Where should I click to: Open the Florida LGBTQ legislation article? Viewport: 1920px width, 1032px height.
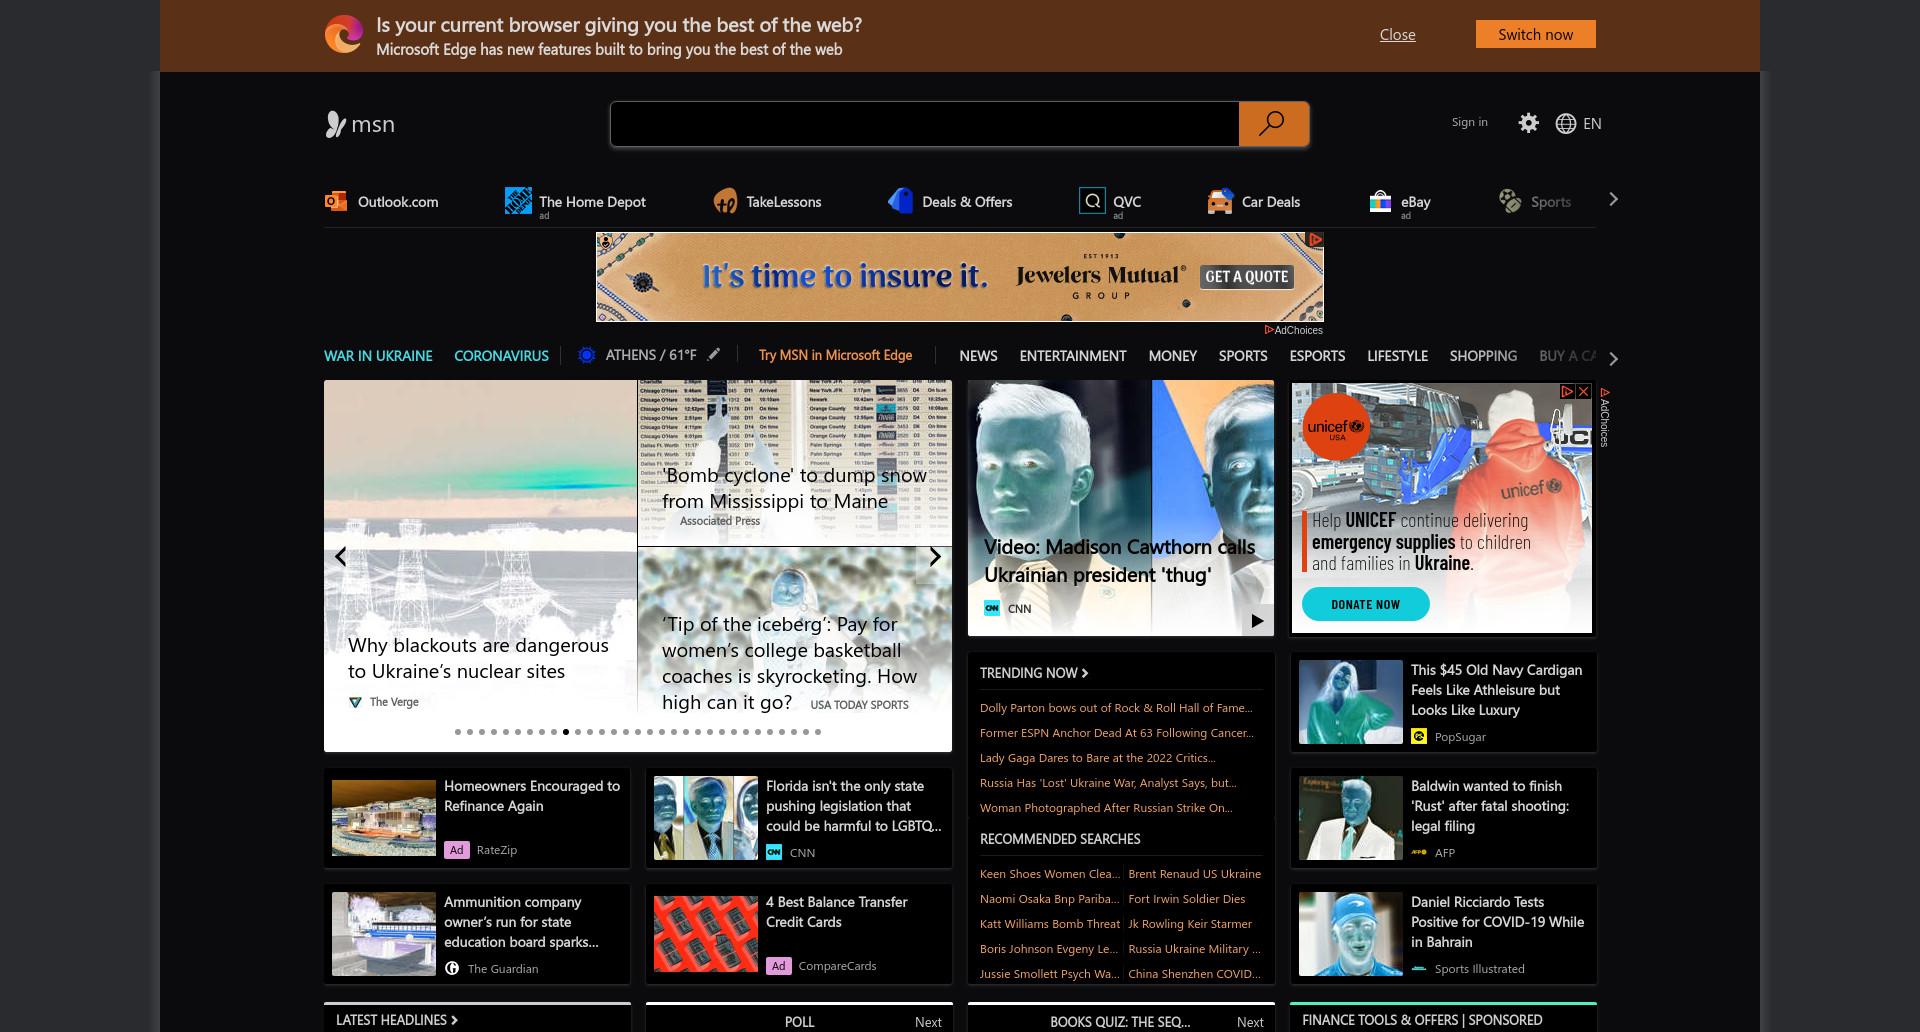pos(799,818)
